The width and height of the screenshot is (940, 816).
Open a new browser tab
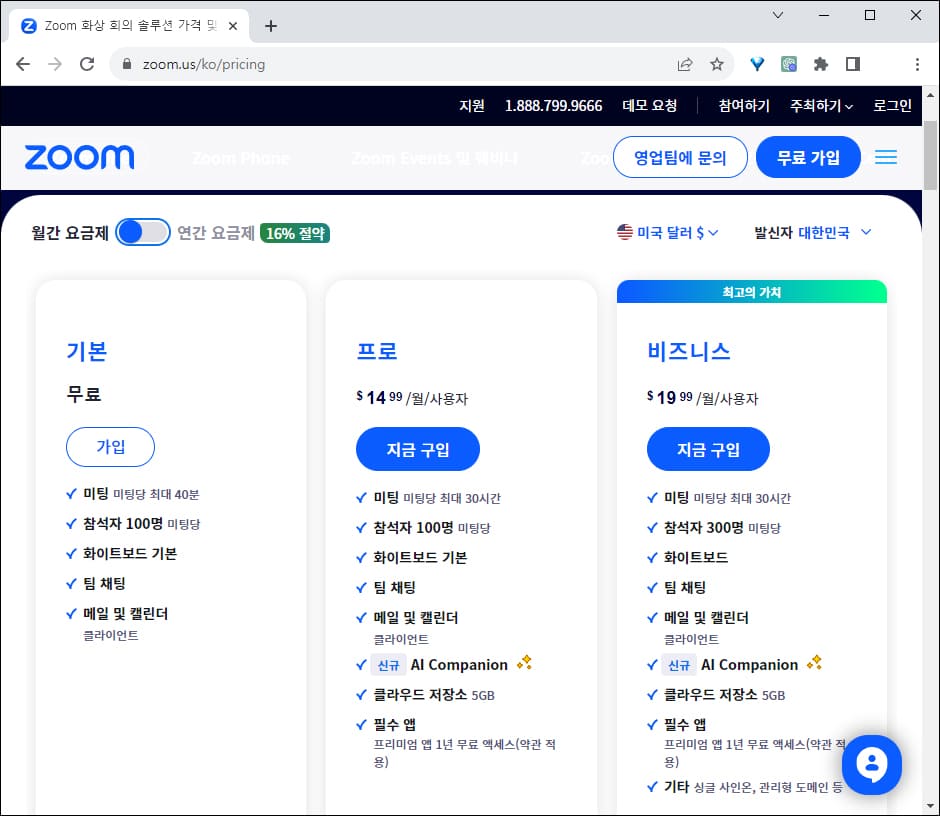pyautogui.click(x=270, y=25)
